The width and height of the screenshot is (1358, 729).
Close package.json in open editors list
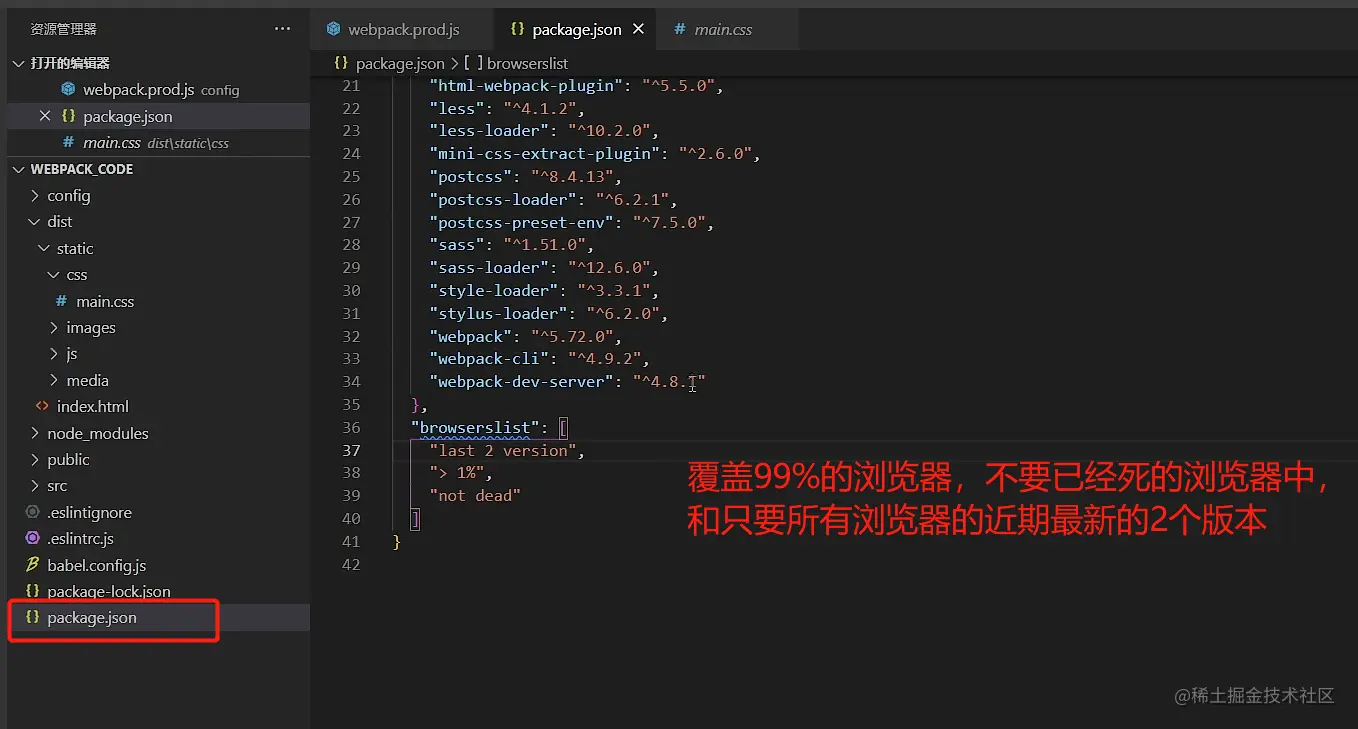44,116
